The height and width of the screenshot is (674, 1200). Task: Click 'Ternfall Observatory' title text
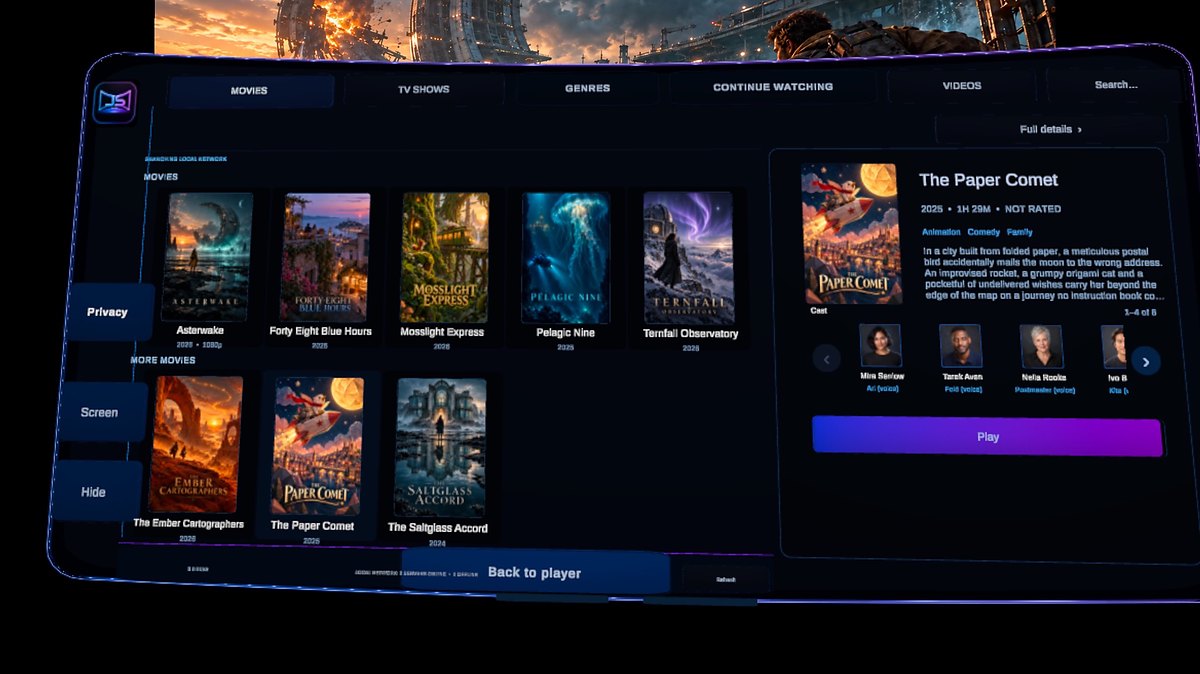click(690, 334)
